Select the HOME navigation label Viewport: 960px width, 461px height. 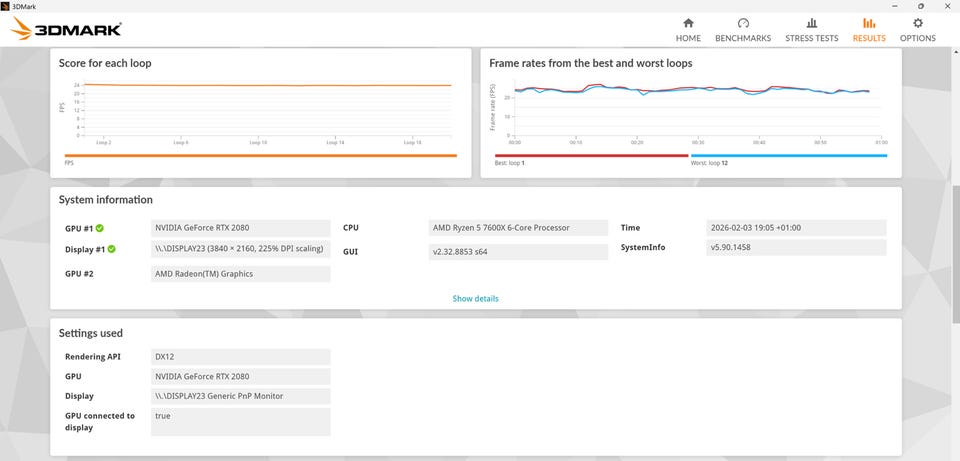688,38
